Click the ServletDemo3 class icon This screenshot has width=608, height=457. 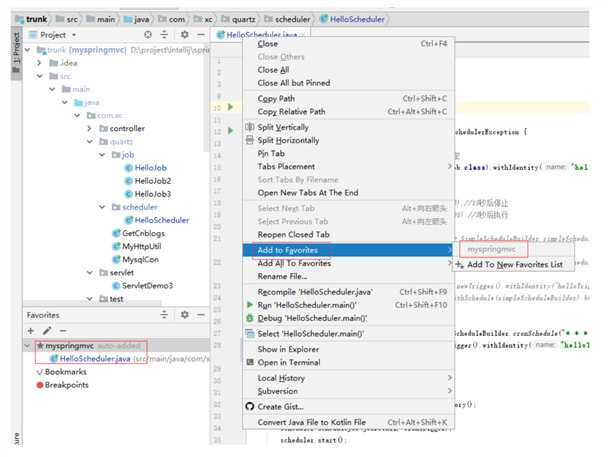coord(116,286)
